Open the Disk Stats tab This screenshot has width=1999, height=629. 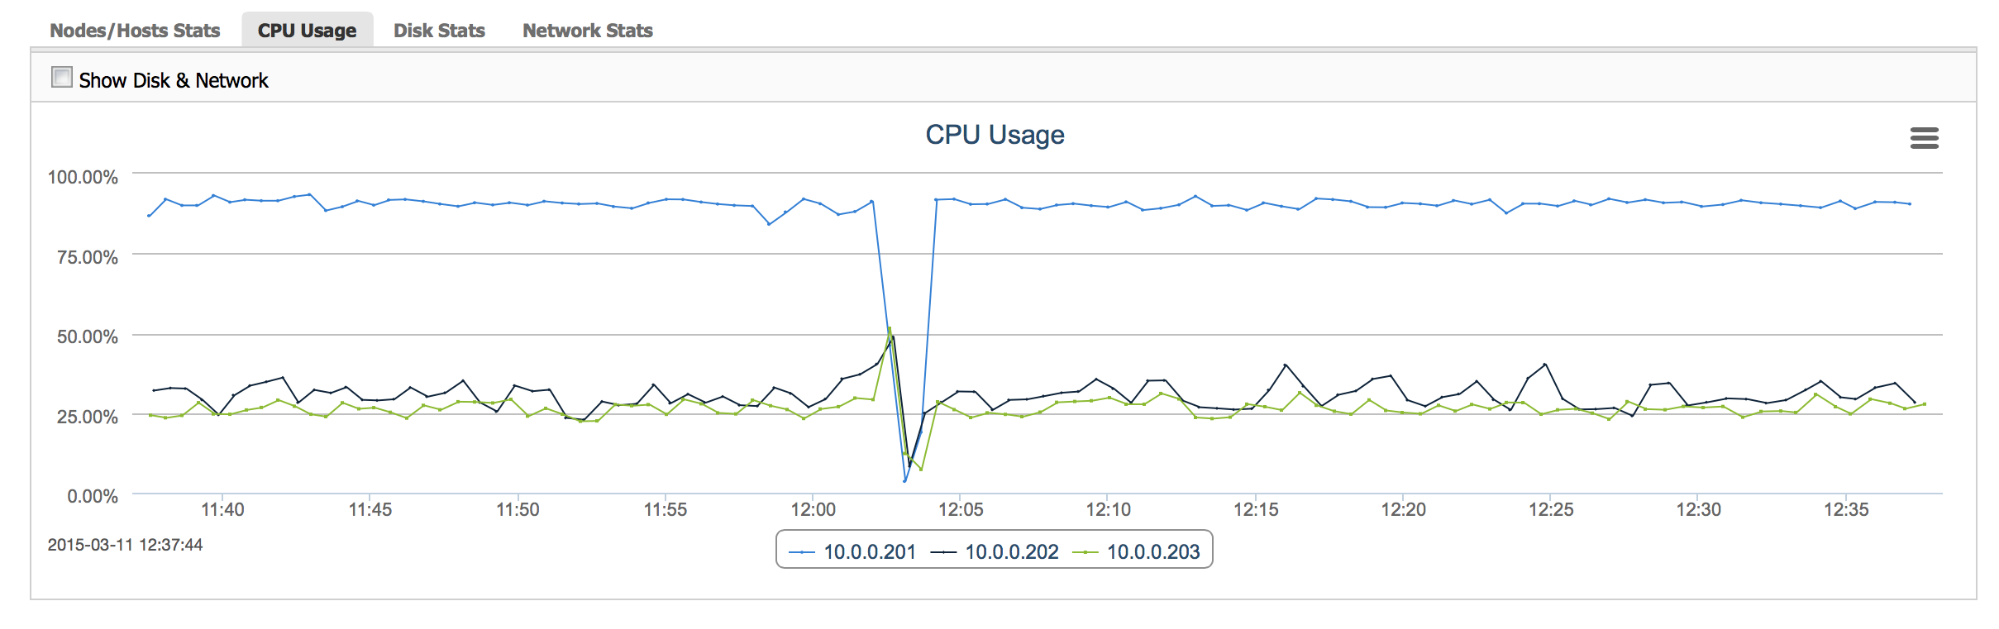(x=439, y=31)
